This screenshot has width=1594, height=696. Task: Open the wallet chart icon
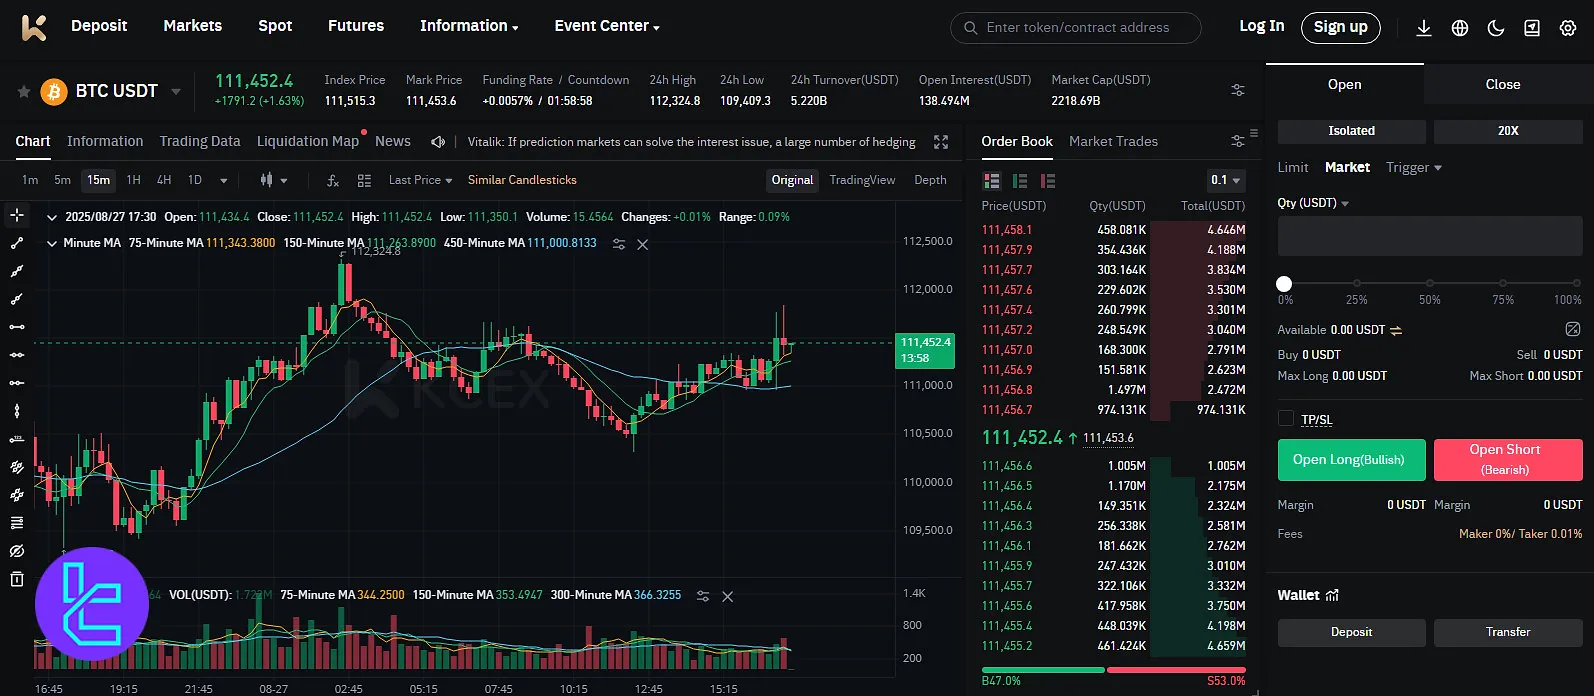1331,595
